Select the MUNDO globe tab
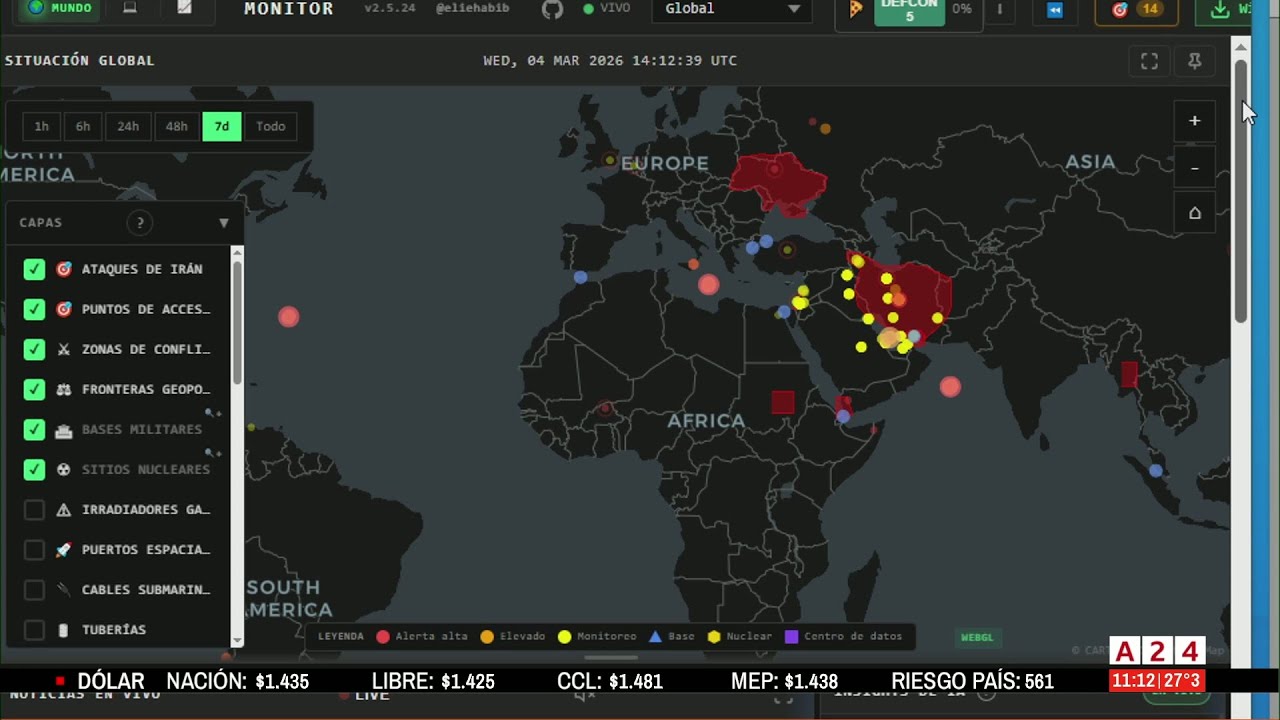The width and height of the screenshot is (1280, 720). [61, 8]
